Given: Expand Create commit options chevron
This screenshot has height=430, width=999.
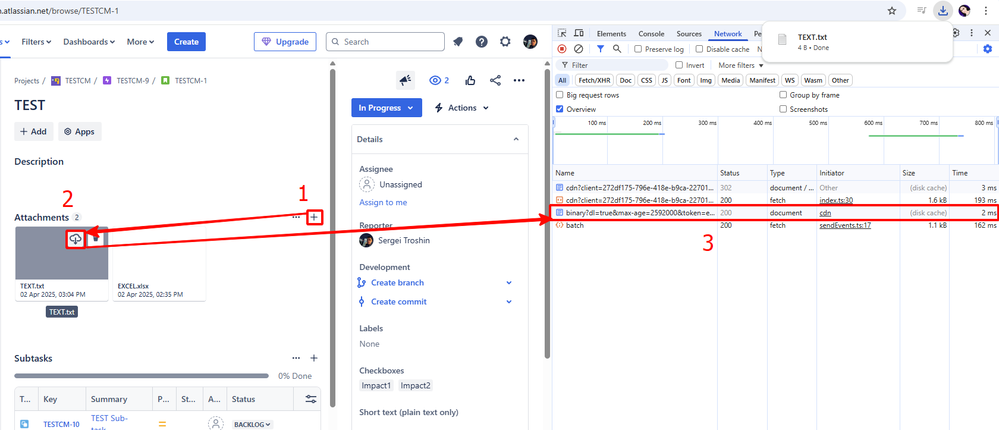Looking at the screenshot, I should [x=508, y=301].
